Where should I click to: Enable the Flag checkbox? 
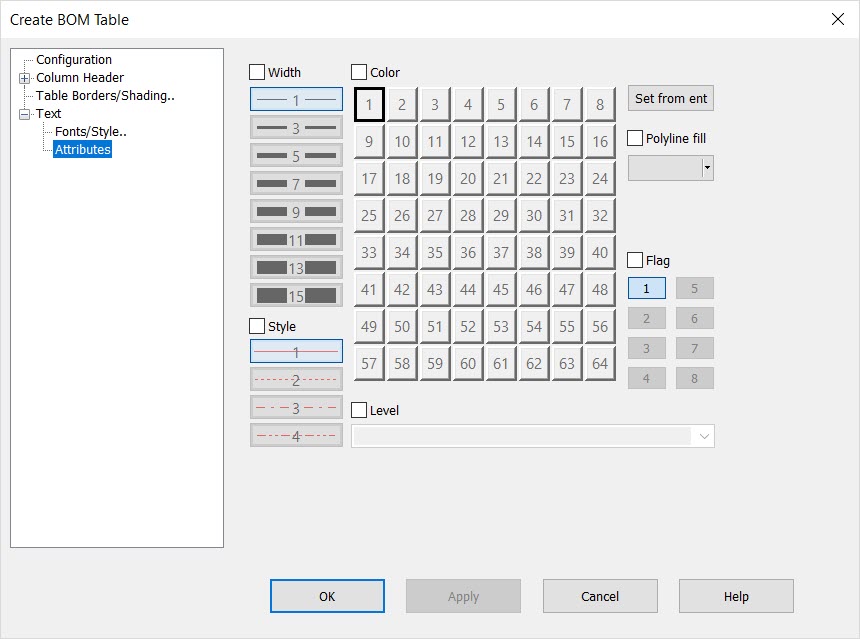(x=633, y=260)
